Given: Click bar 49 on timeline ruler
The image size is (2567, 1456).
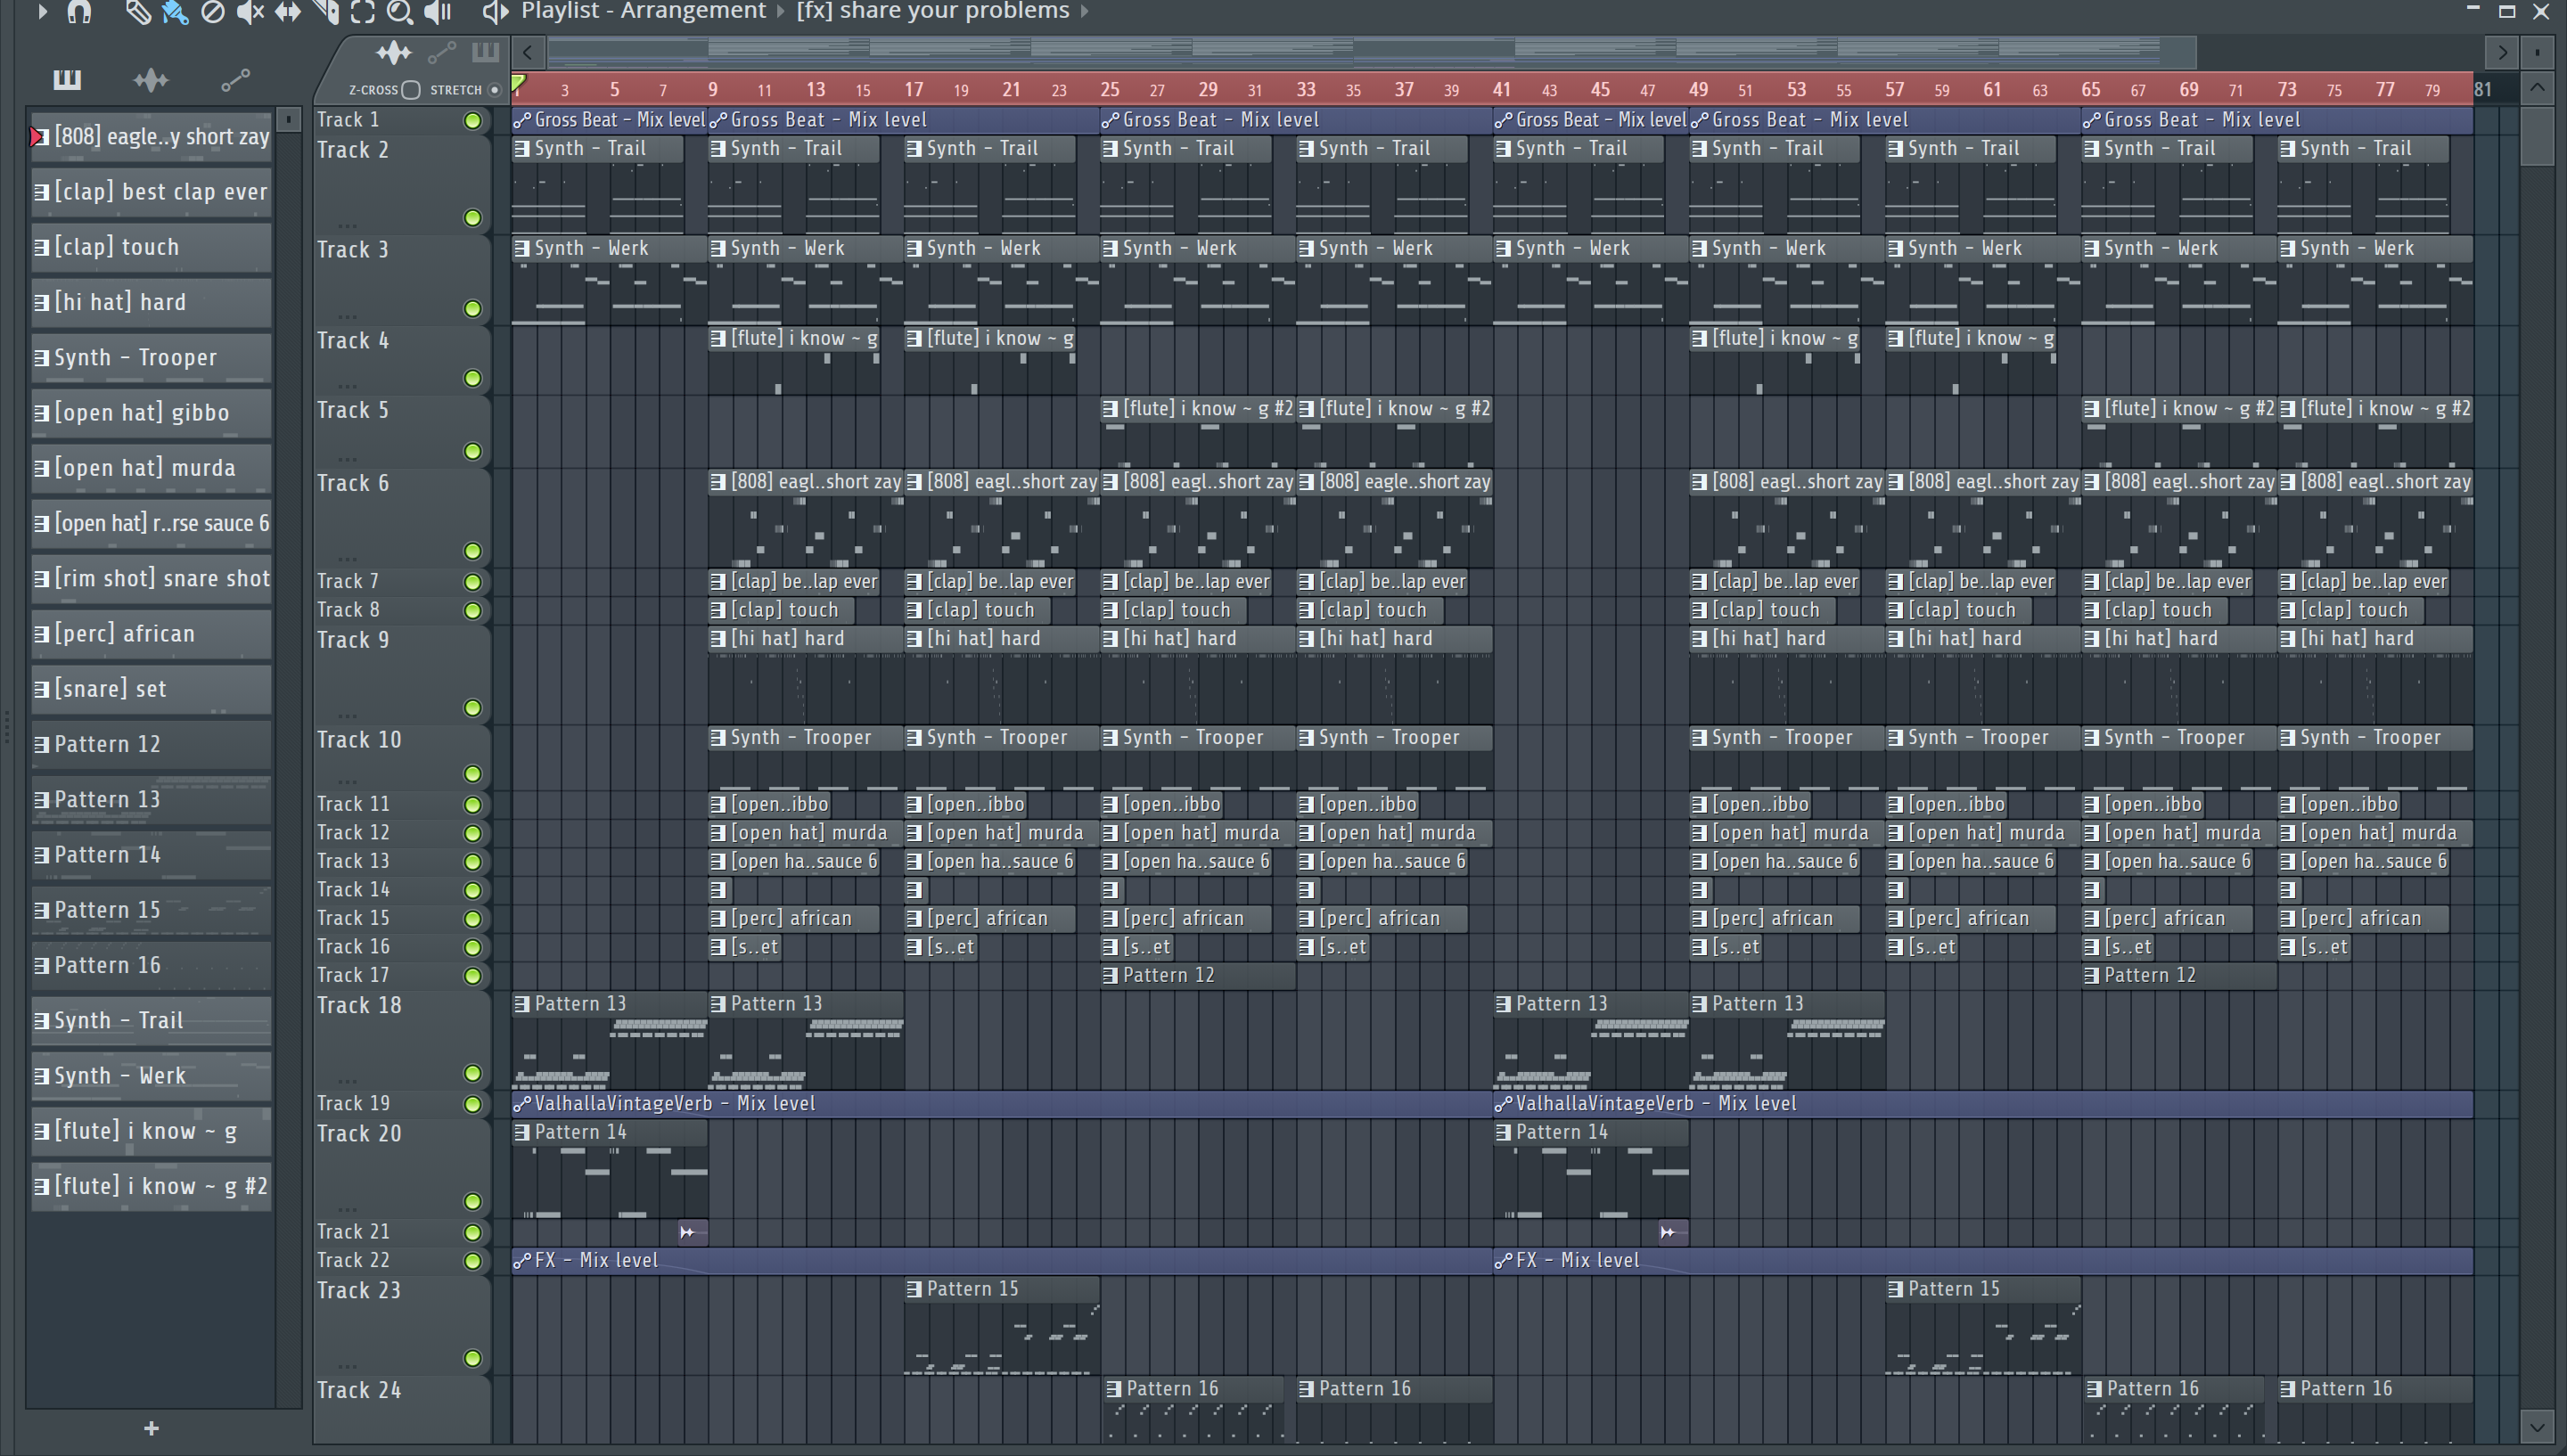Looking at the screenshot, I should (1698, 90).
